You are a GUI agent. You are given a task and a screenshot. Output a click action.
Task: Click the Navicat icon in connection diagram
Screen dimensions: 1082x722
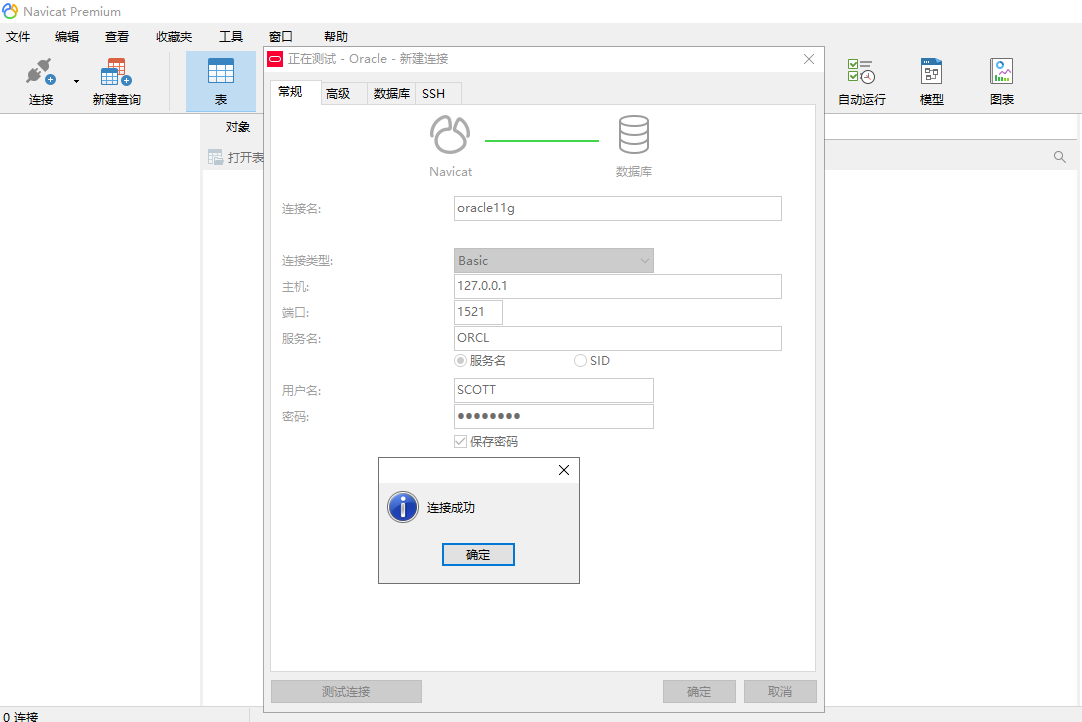coord(450,134)
